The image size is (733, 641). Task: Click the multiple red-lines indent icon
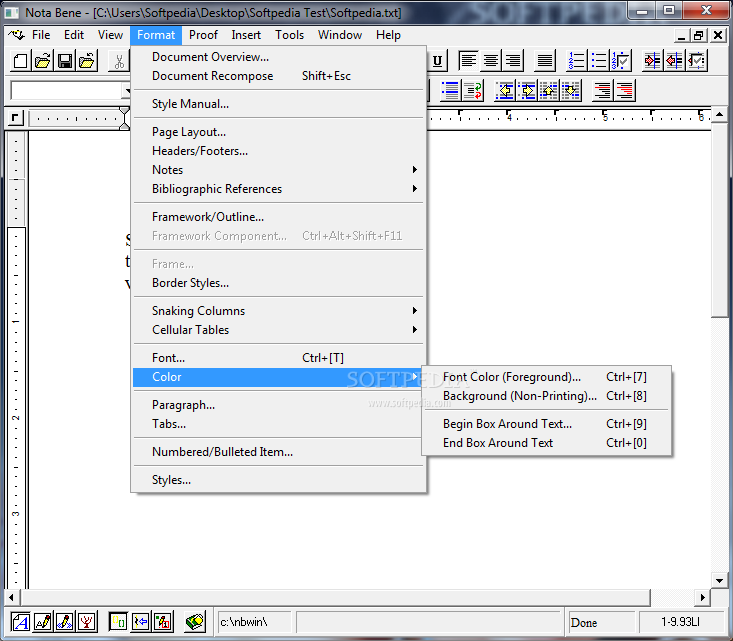point(625,90)
